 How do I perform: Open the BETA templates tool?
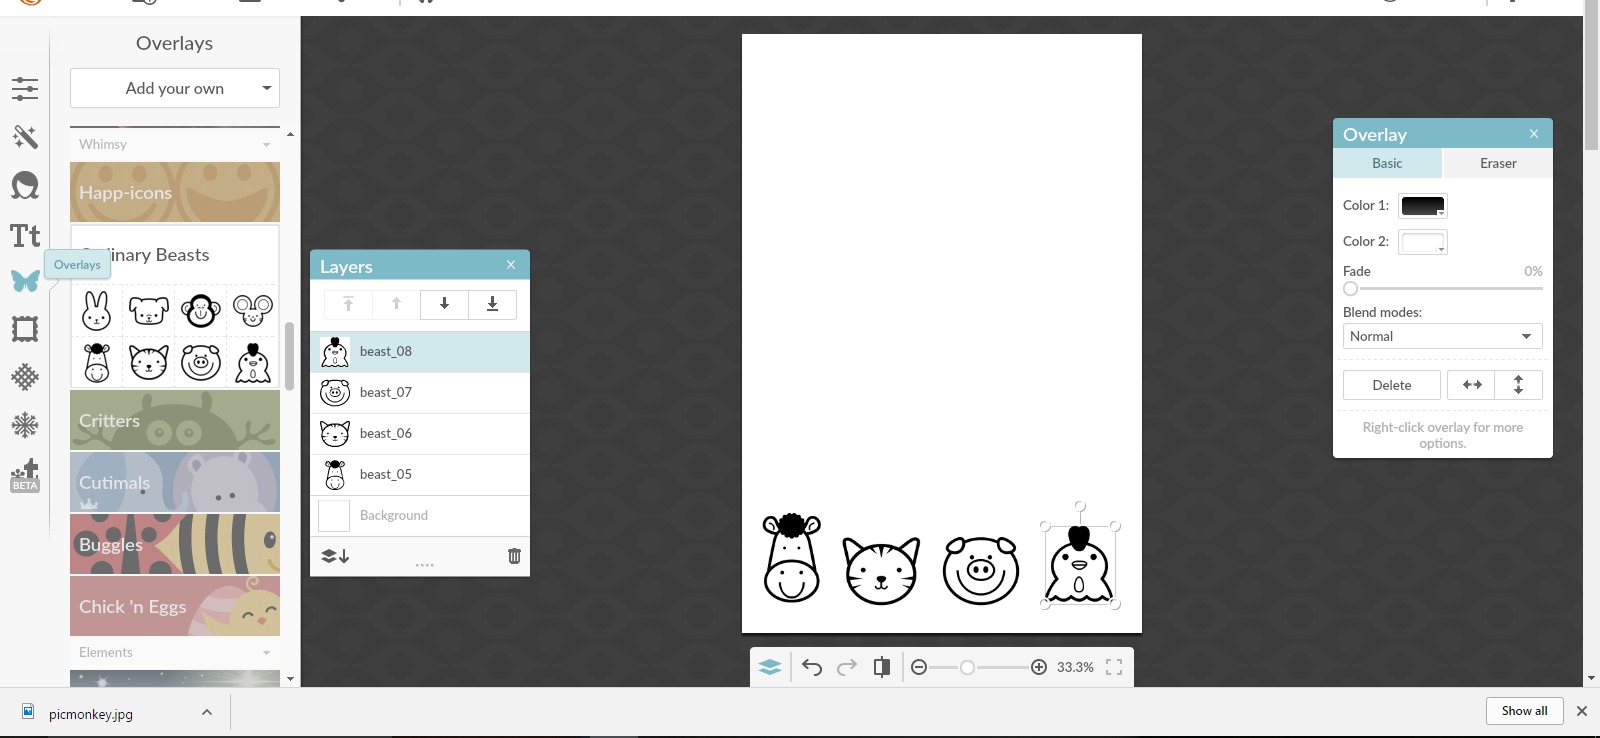click(25, 475)
